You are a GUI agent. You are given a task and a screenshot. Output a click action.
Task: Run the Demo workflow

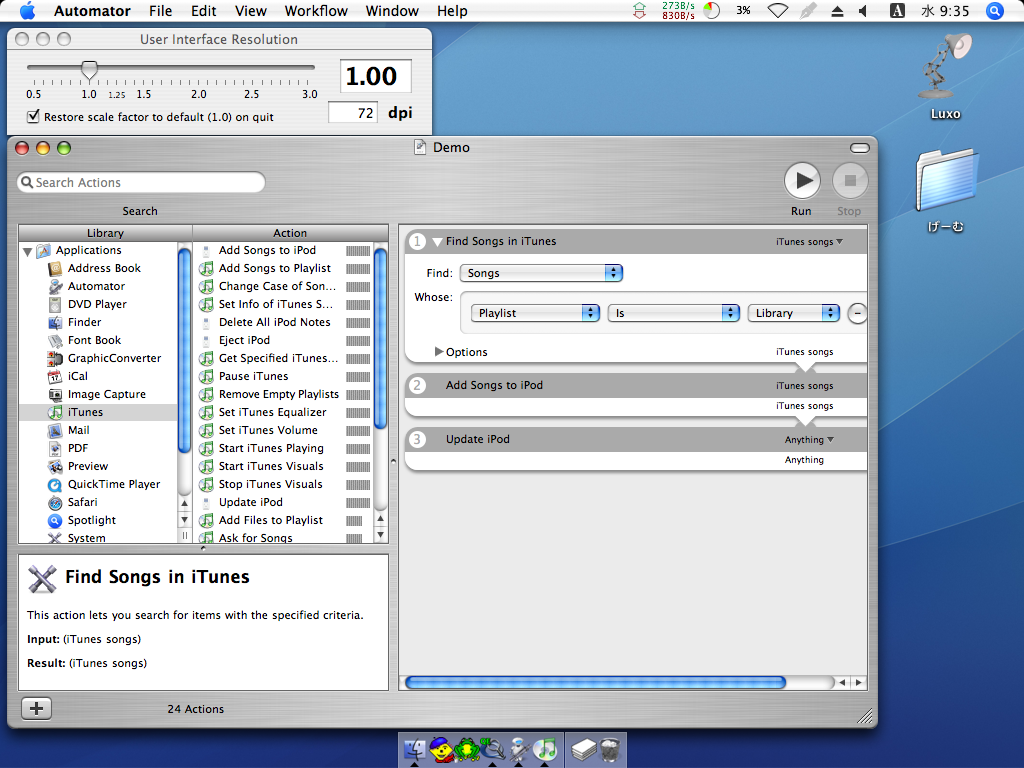[802, 180]
